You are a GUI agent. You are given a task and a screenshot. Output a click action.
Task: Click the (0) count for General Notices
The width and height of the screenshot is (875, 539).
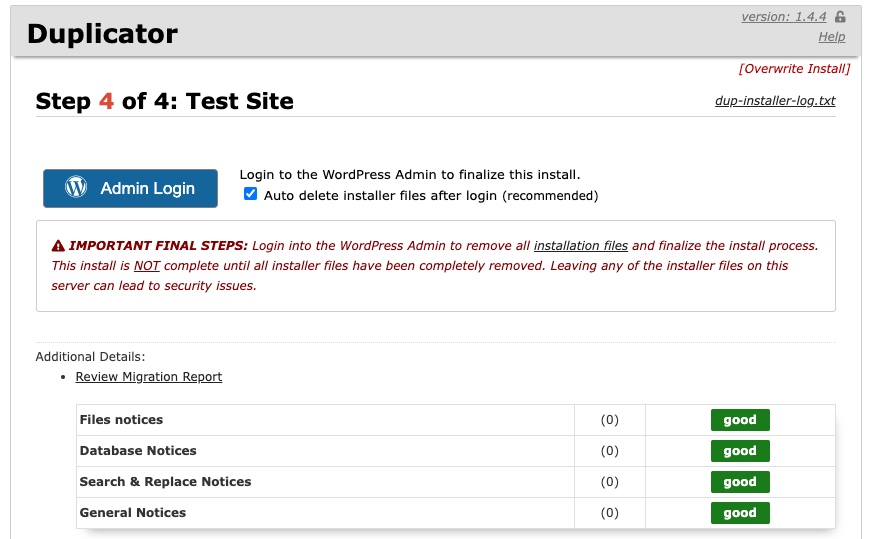point(609,513)
